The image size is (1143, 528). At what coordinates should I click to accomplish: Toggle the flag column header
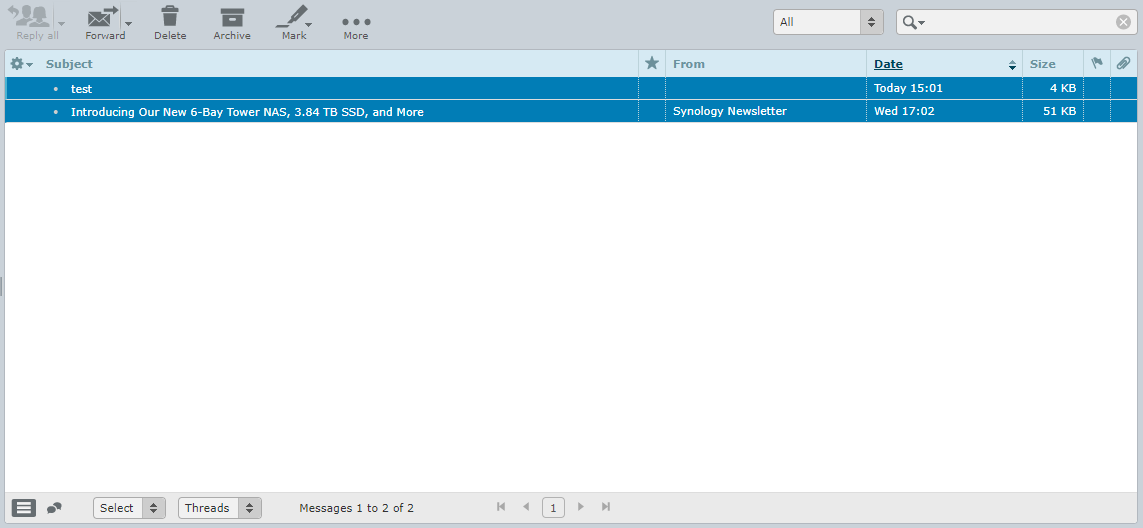pos(1096,64)
